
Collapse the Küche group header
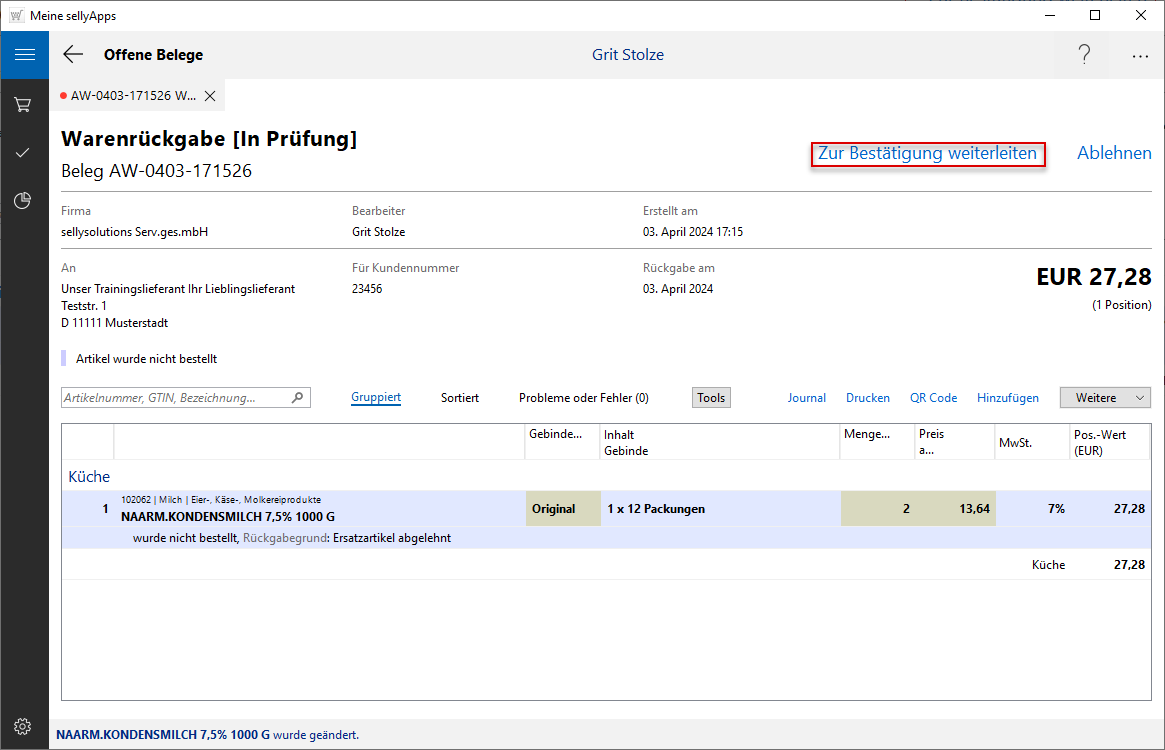pyautogui.click(x=89, y=477)
